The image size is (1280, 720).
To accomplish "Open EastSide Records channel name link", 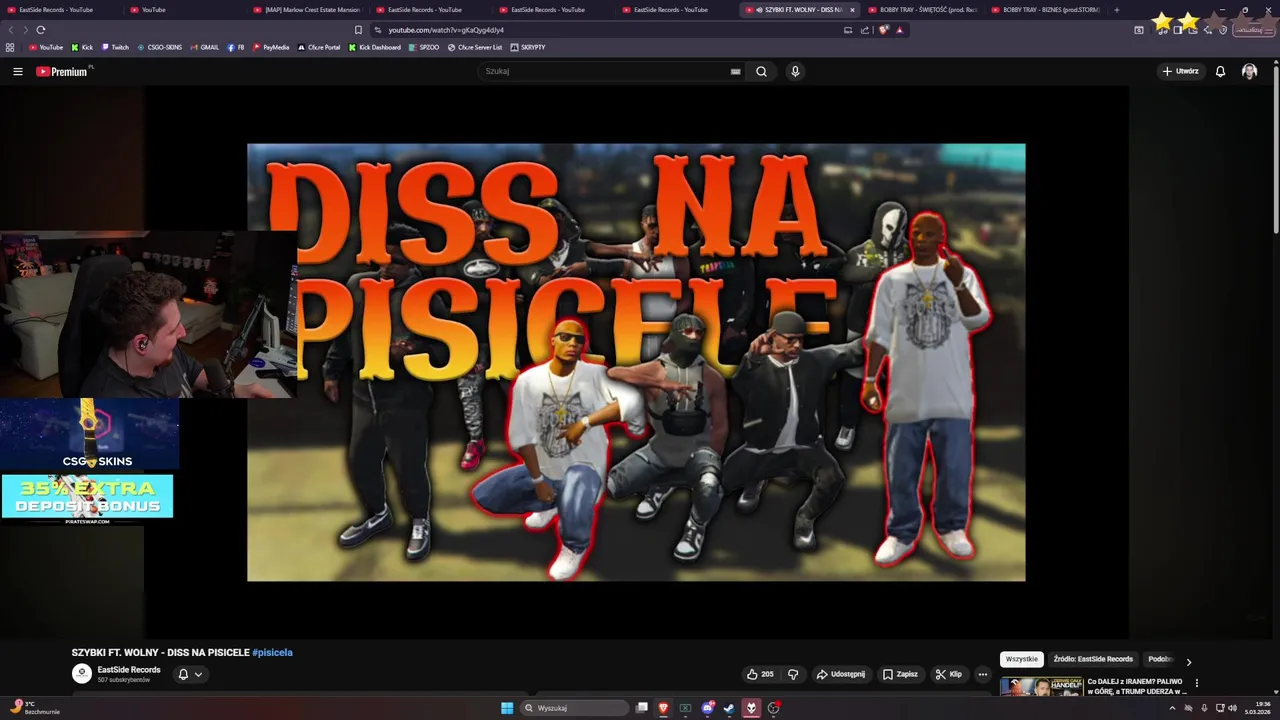I will click(x=129, y=670).
